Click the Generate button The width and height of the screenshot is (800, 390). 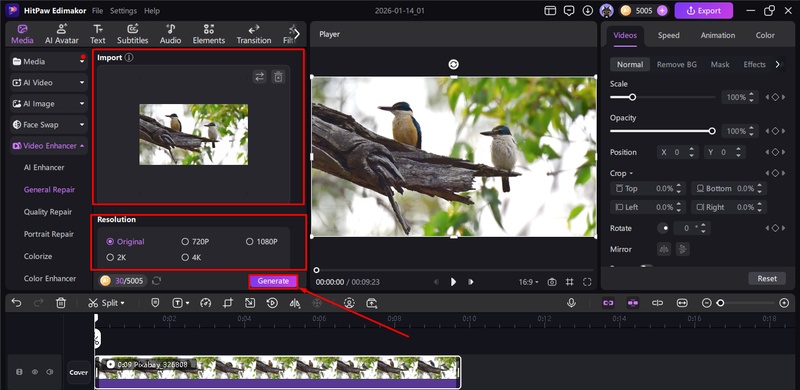tap(273, 281)
